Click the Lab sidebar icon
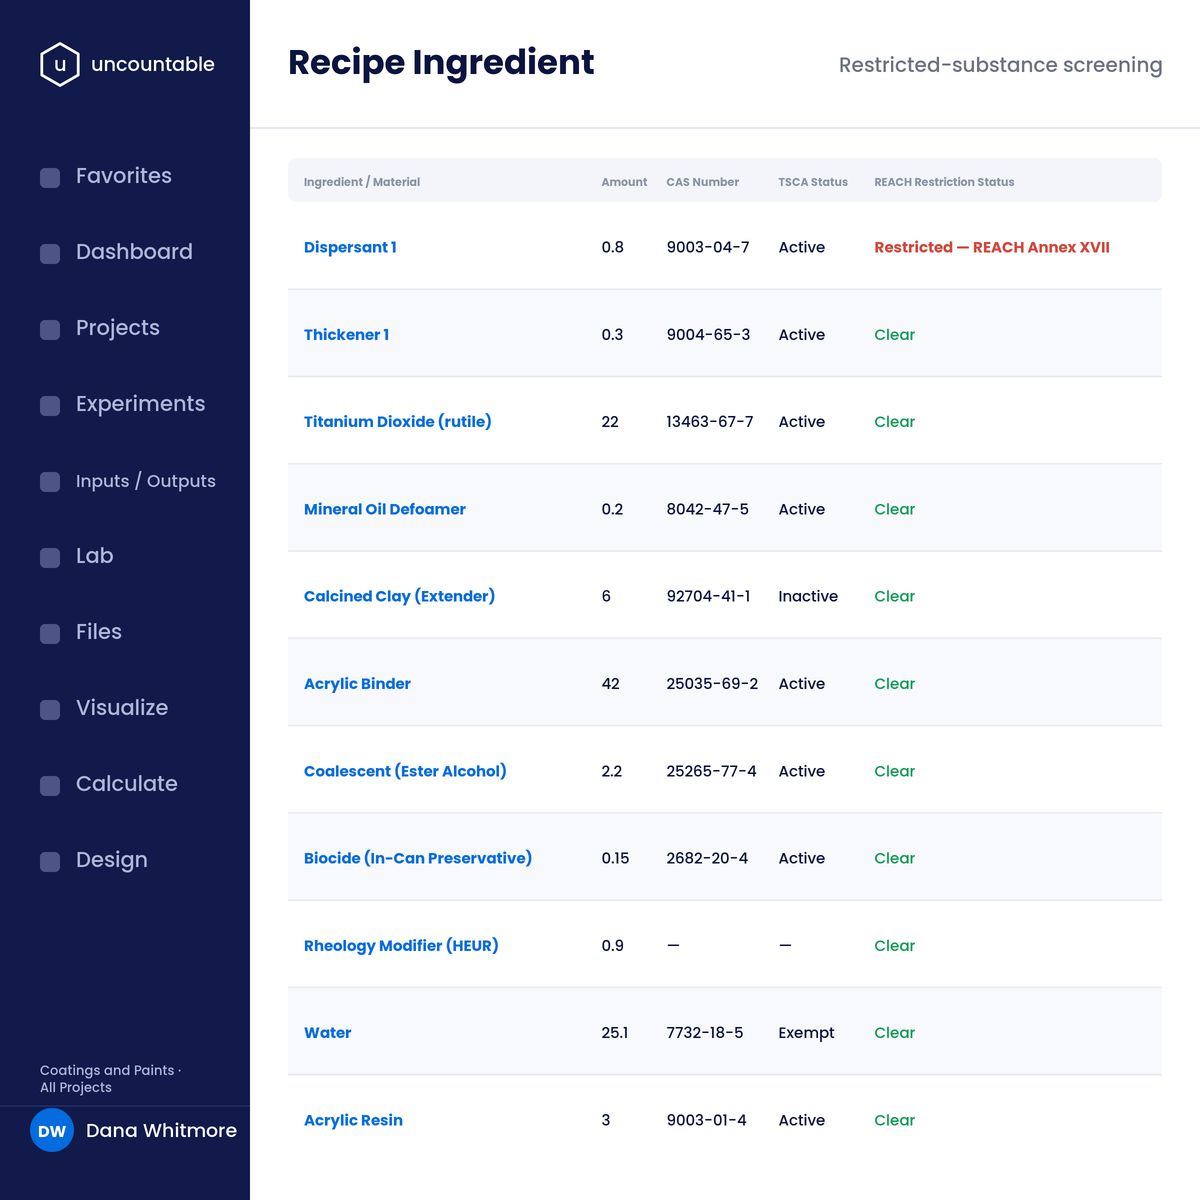This screenshot has height=1200, width=1200. click(50, 558)
